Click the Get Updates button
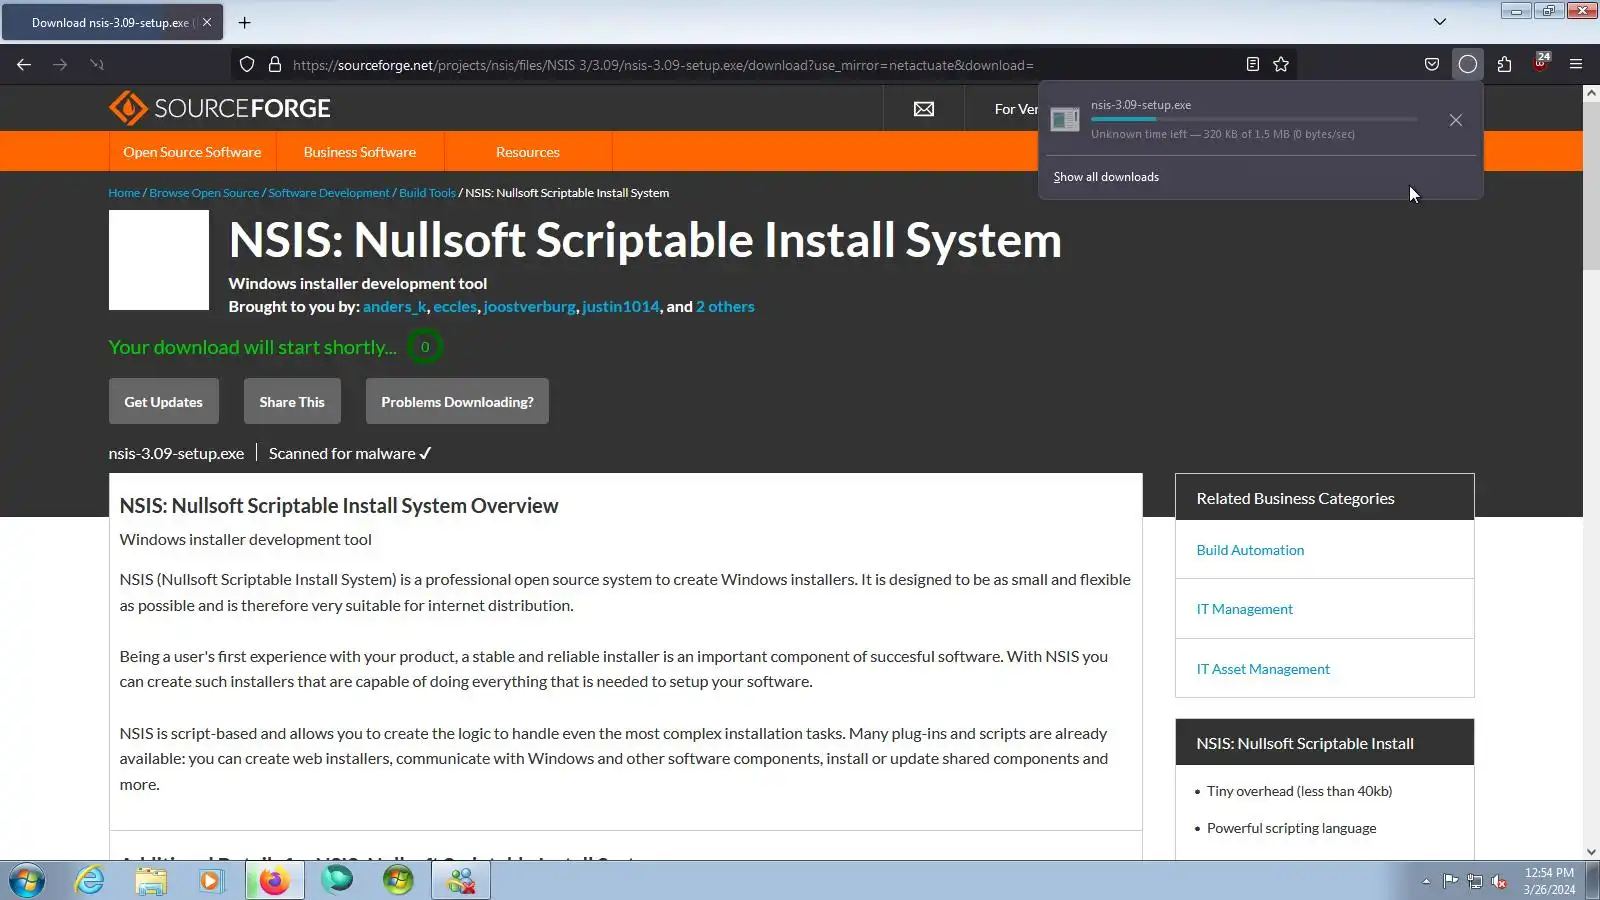This screenshot has height=900, width=1600. pyautogui.click(x=163, y=401)
